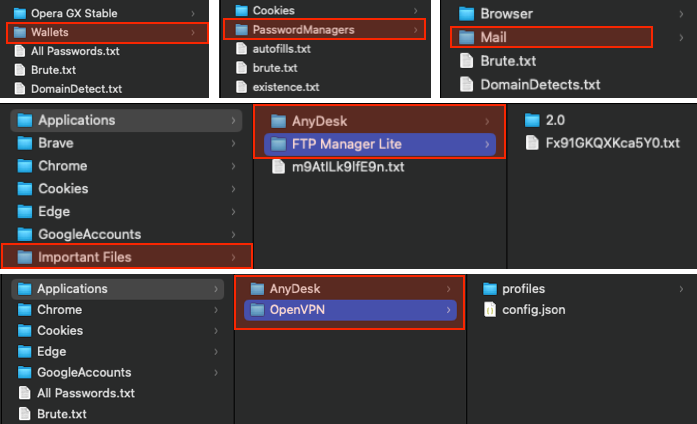697x424 pixels.
Task: Expand the profiles folder chevron
Action: (x=681, y=289)
